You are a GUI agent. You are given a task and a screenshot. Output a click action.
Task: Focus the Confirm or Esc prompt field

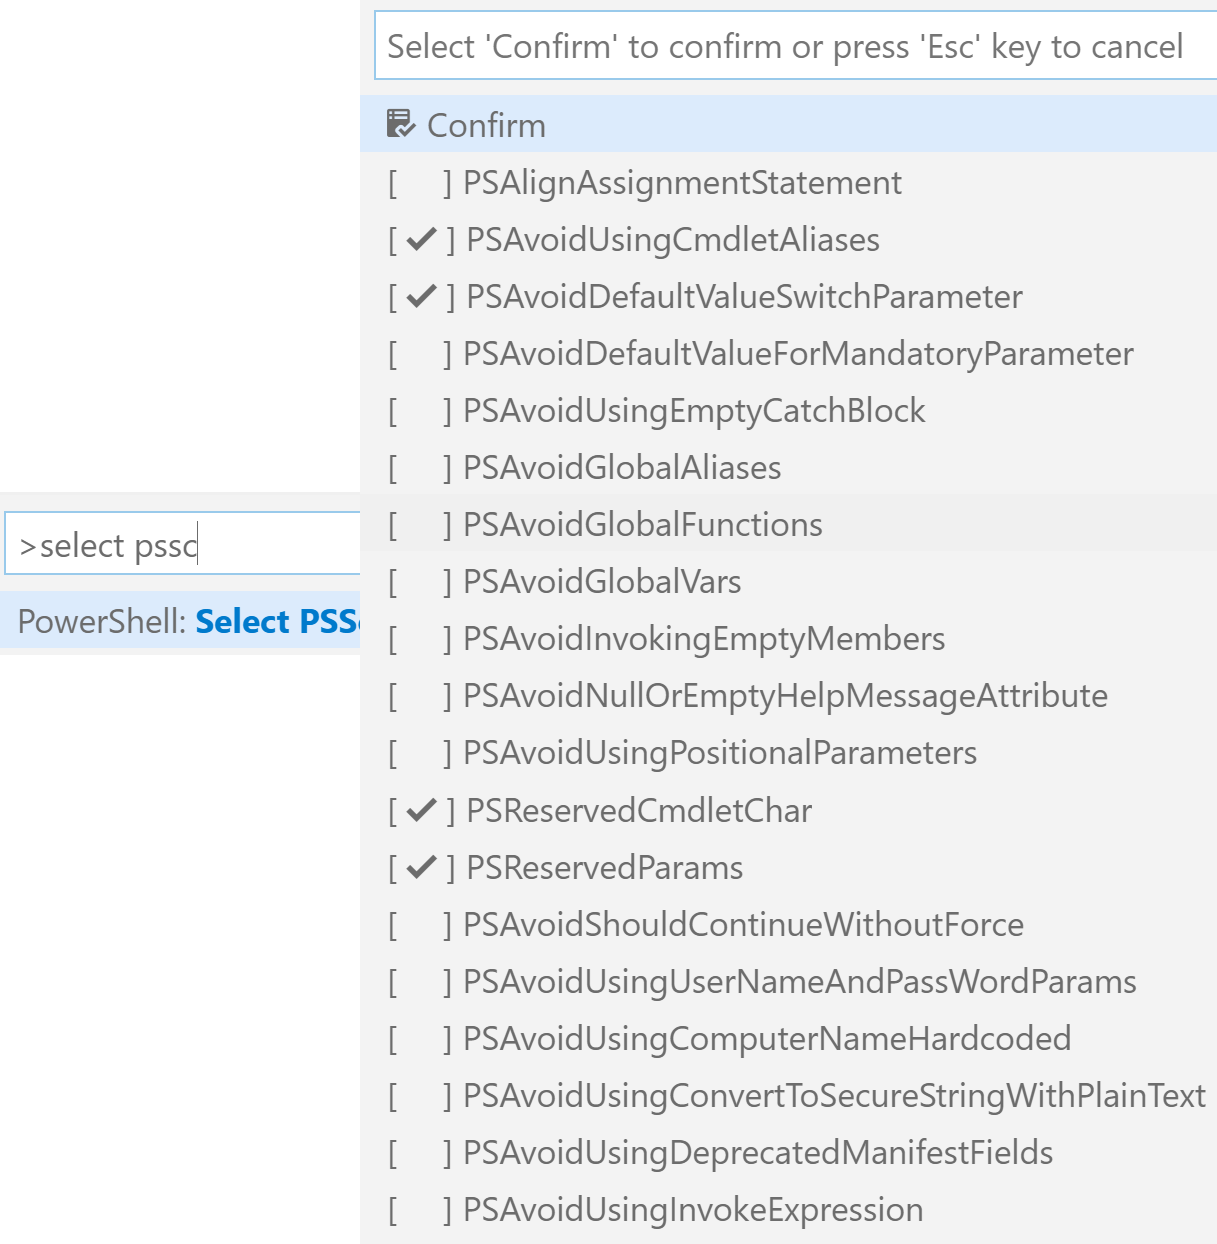[795, 46]
